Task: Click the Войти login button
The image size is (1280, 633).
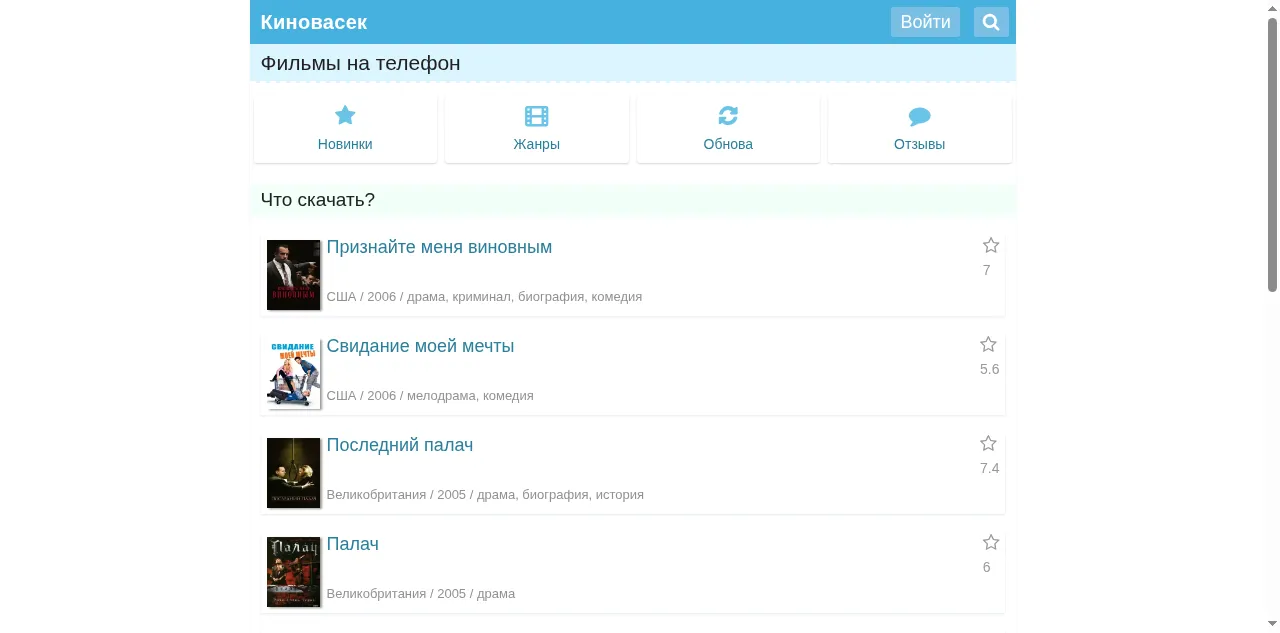Action: [925, 22]
